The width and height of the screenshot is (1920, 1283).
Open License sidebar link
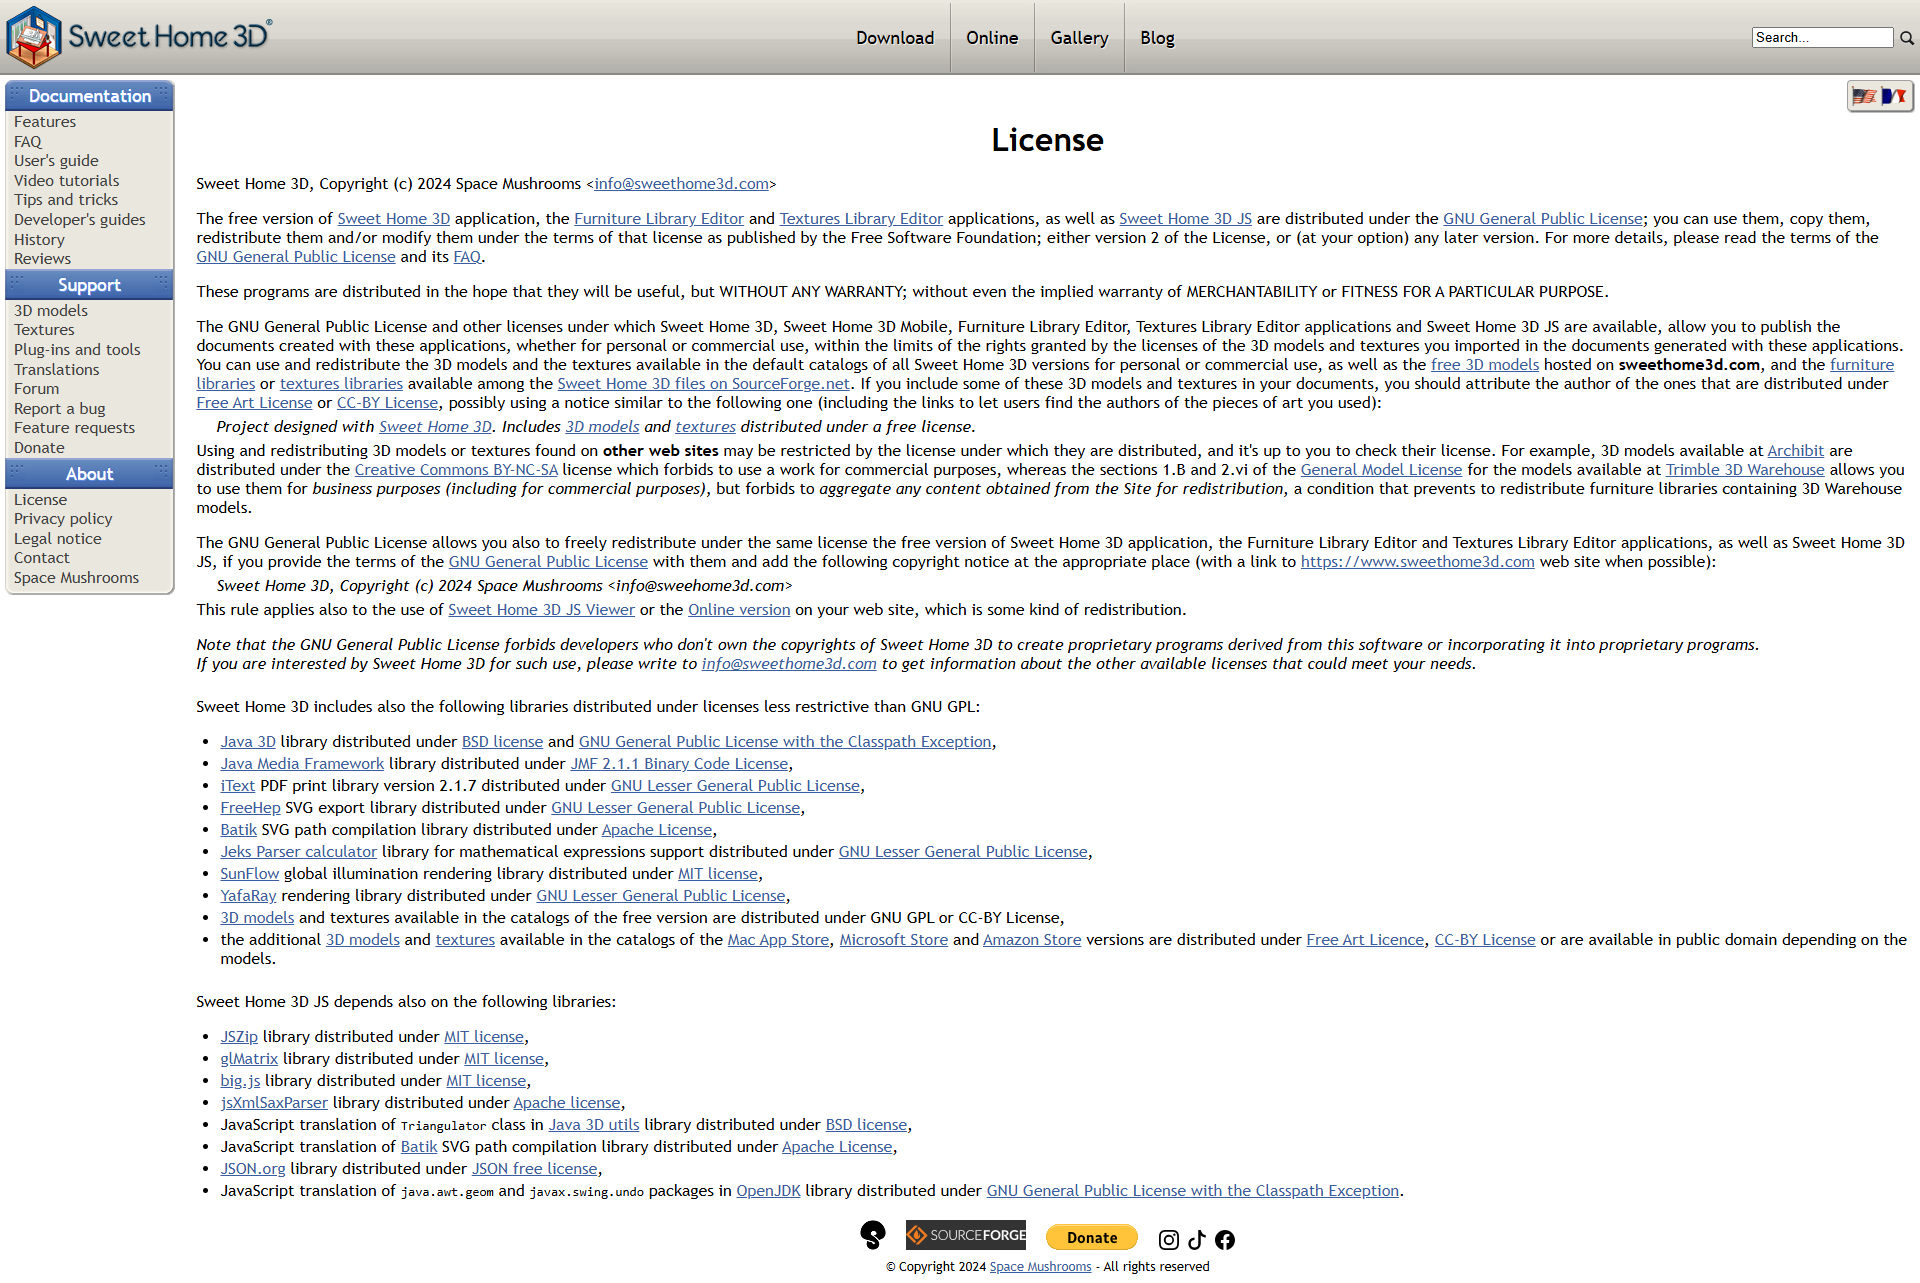(x=40, y=500)
